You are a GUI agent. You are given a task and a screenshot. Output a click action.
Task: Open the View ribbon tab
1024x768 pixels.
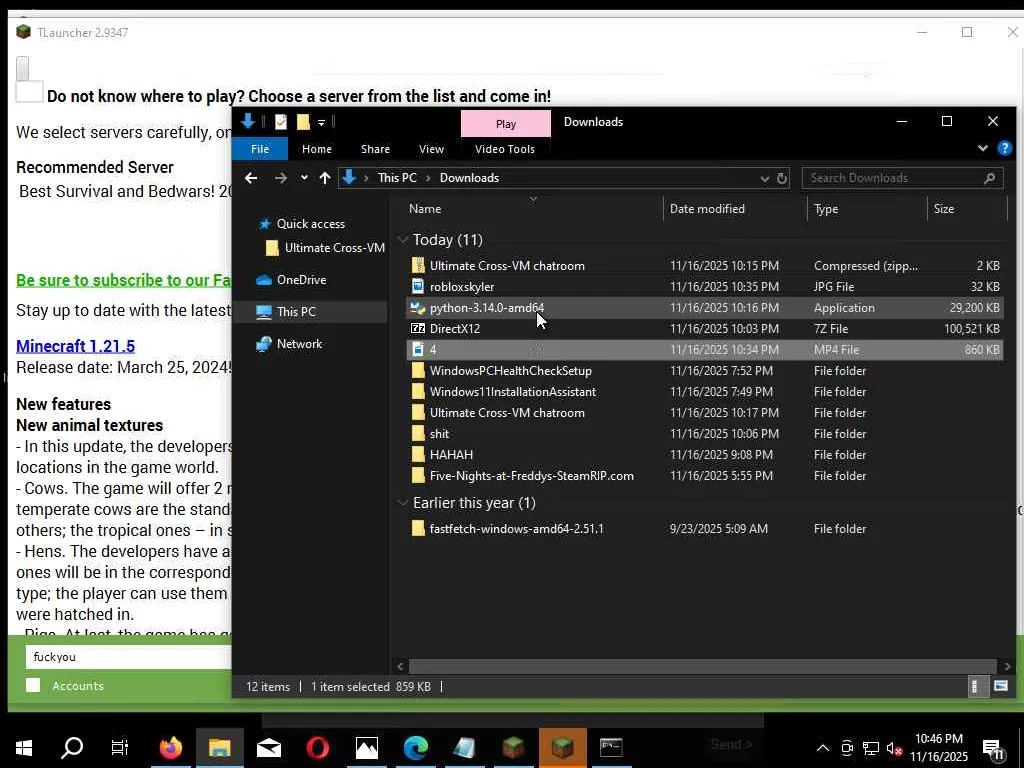pyautogui.click(x=431, y=149)
